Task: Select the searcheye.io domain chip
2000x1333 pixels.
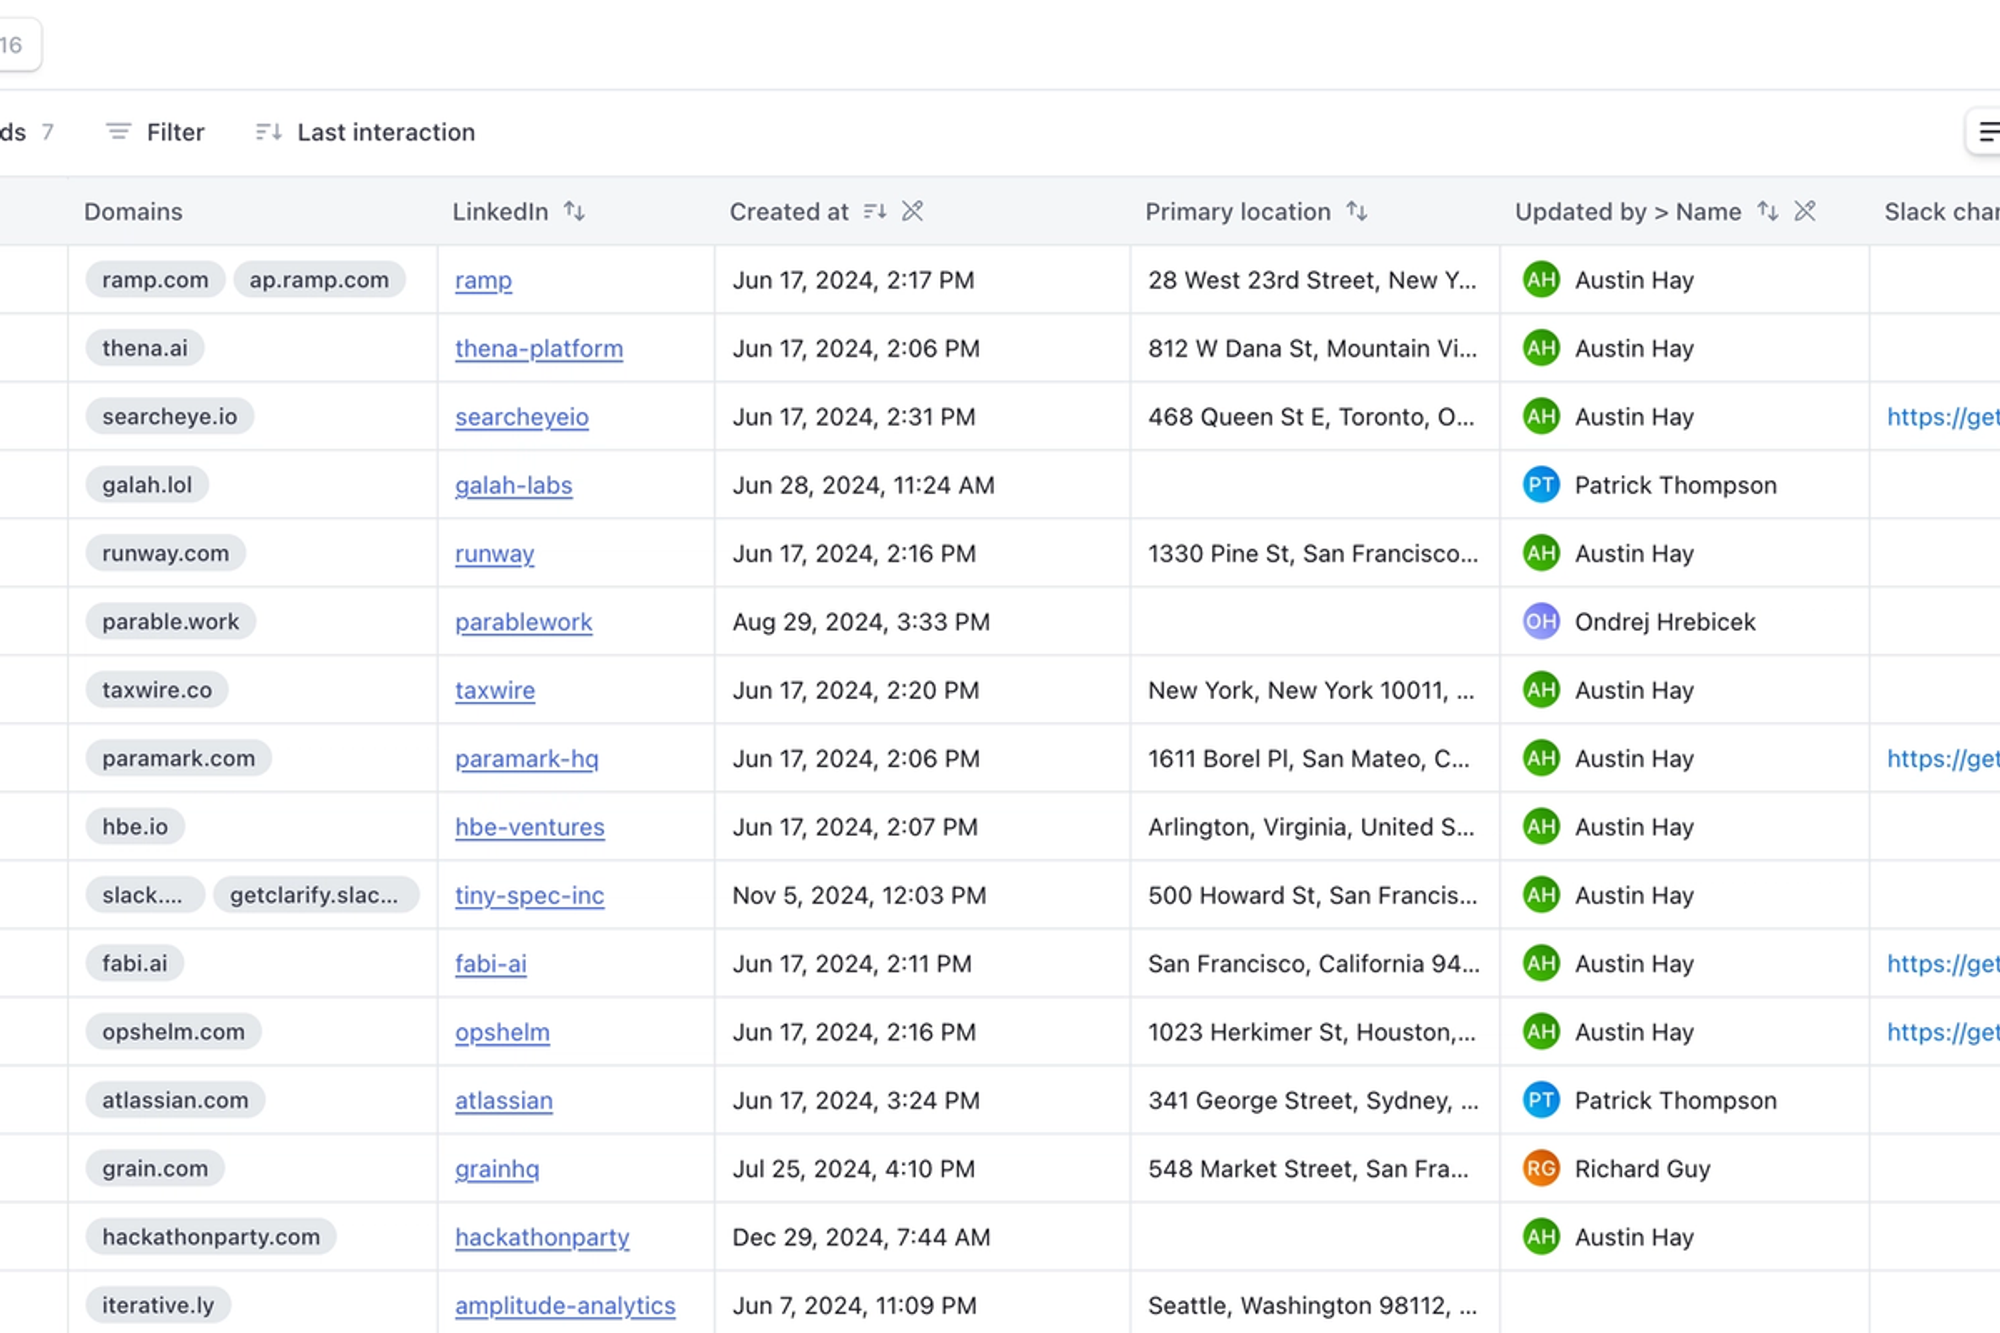Action: tap(170, 416)
